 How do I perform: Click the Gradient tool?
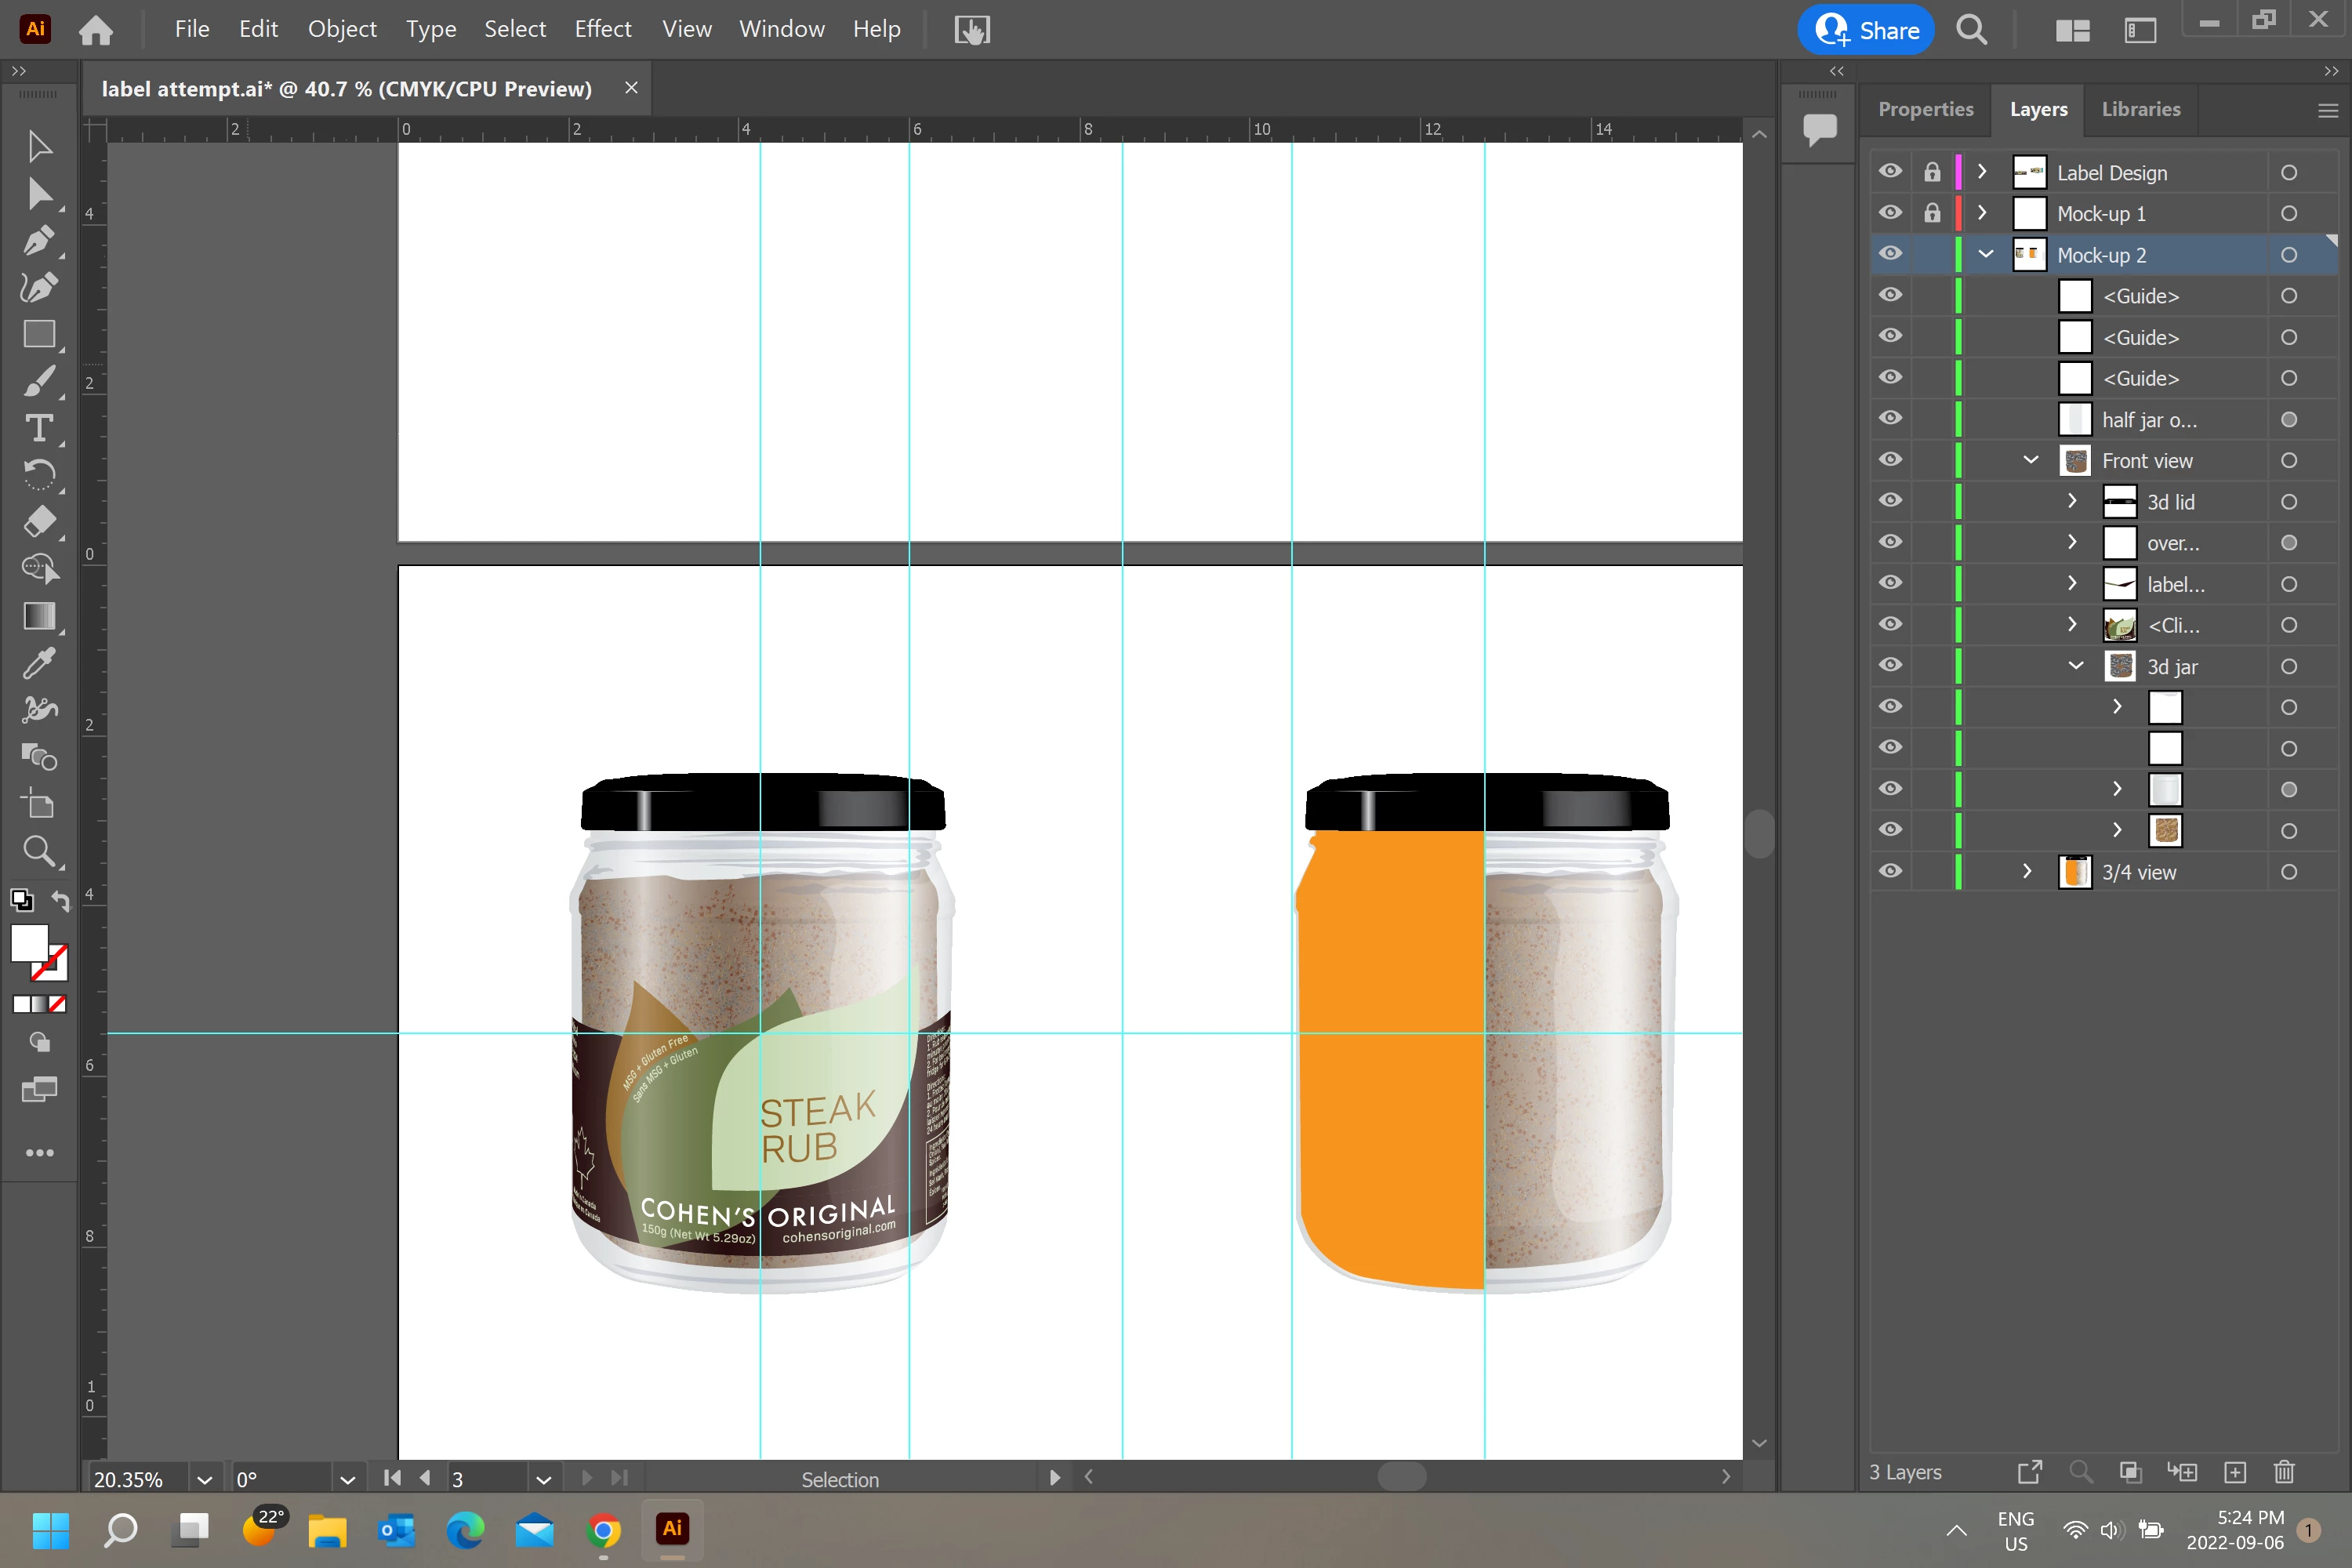point(38,616)
